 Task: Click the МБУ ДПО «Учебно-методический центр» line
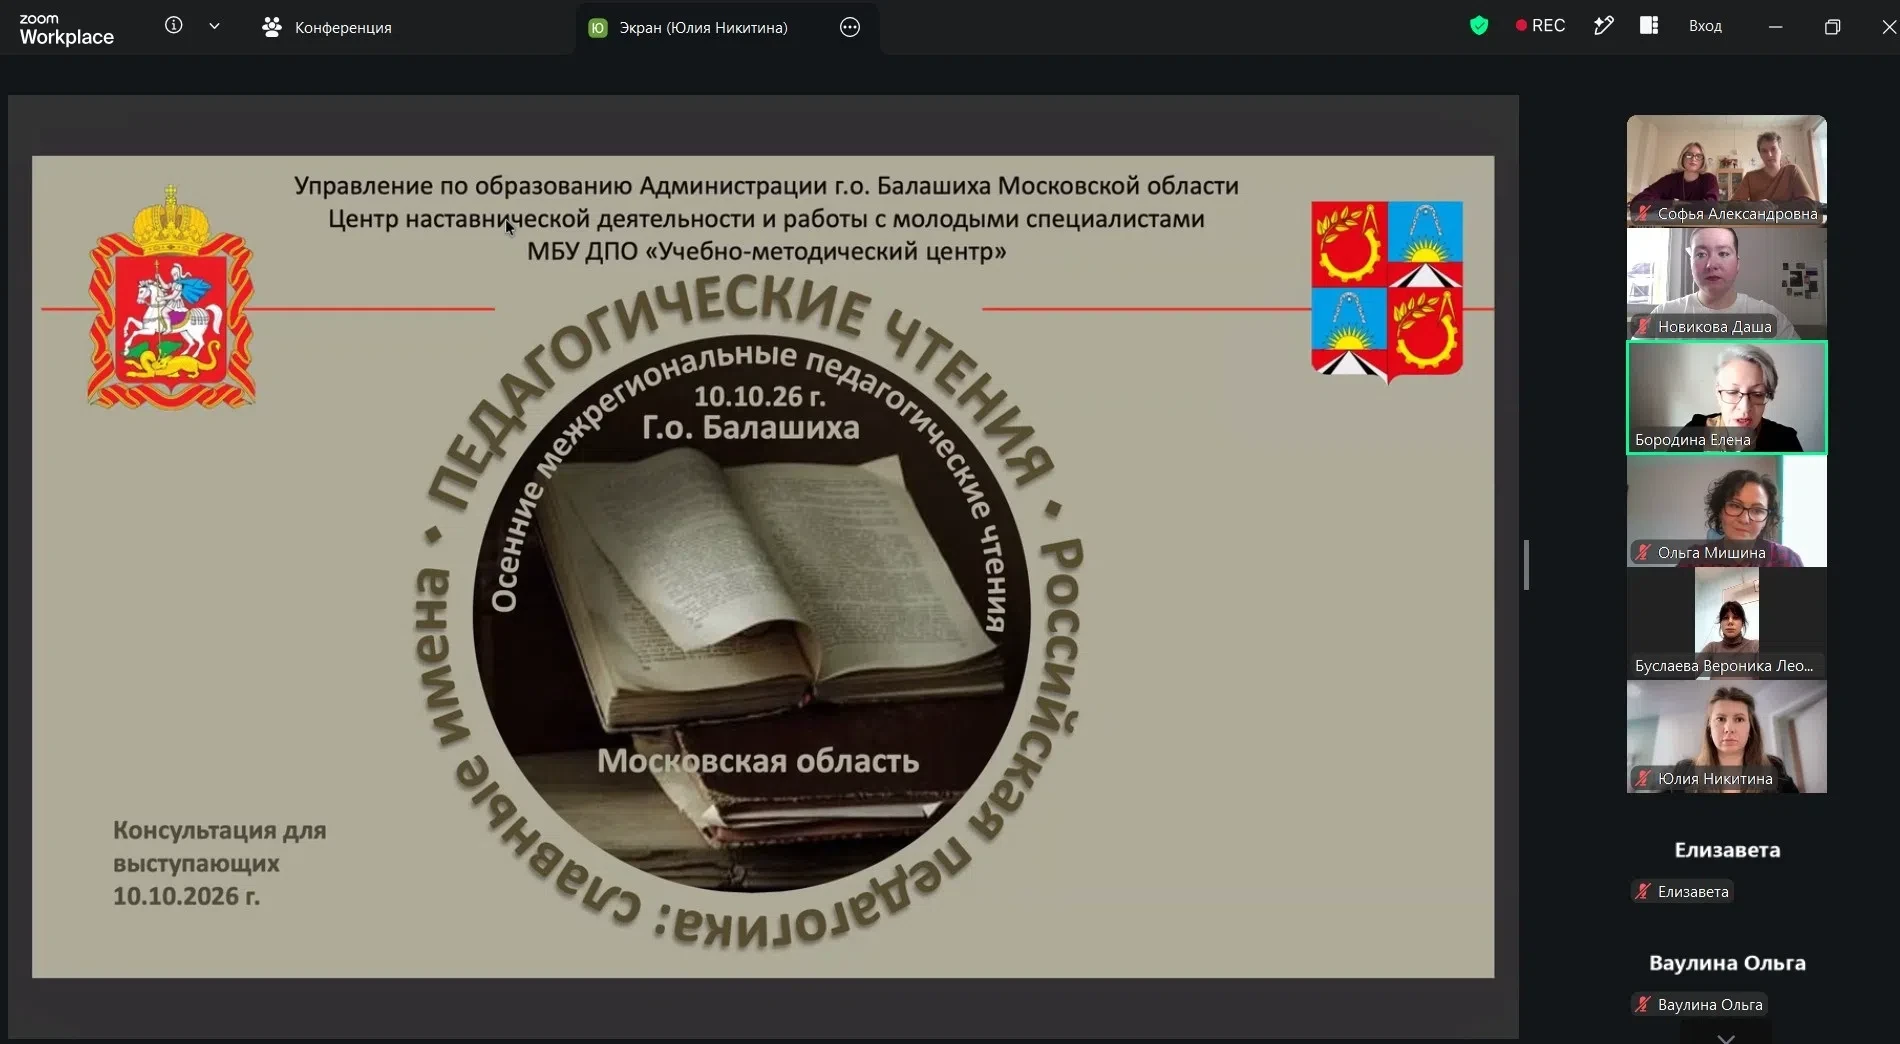(766, 251)
